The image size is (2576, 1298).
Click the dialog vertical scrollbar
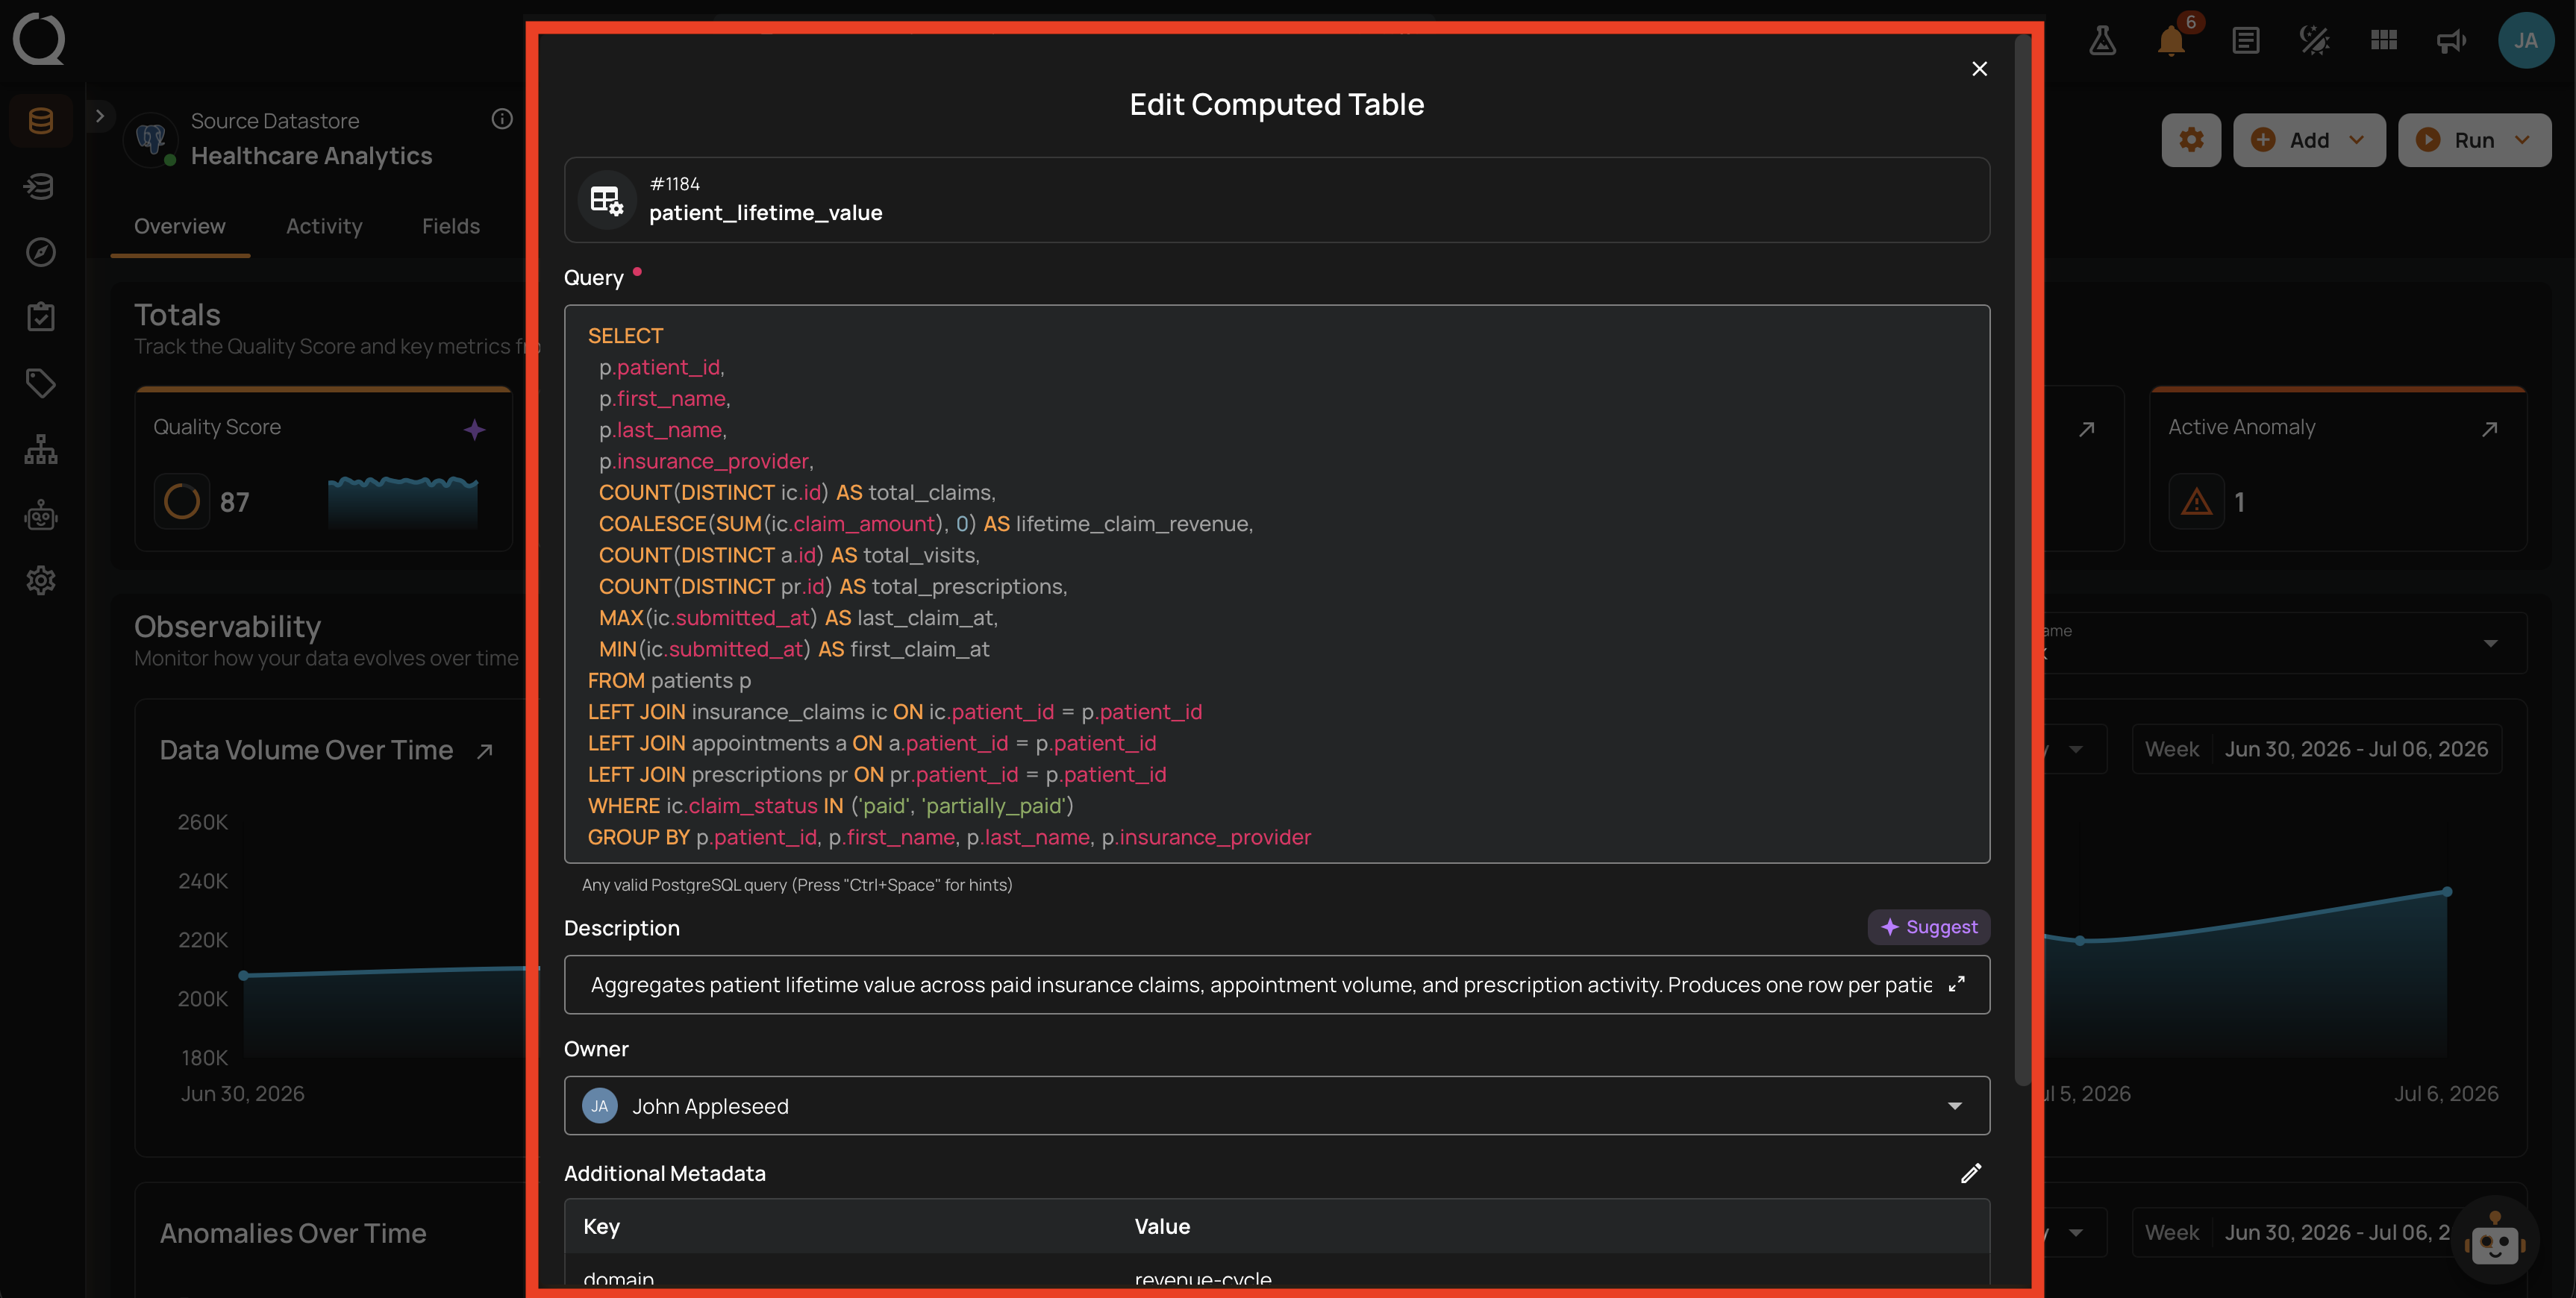pos(2022,560)
